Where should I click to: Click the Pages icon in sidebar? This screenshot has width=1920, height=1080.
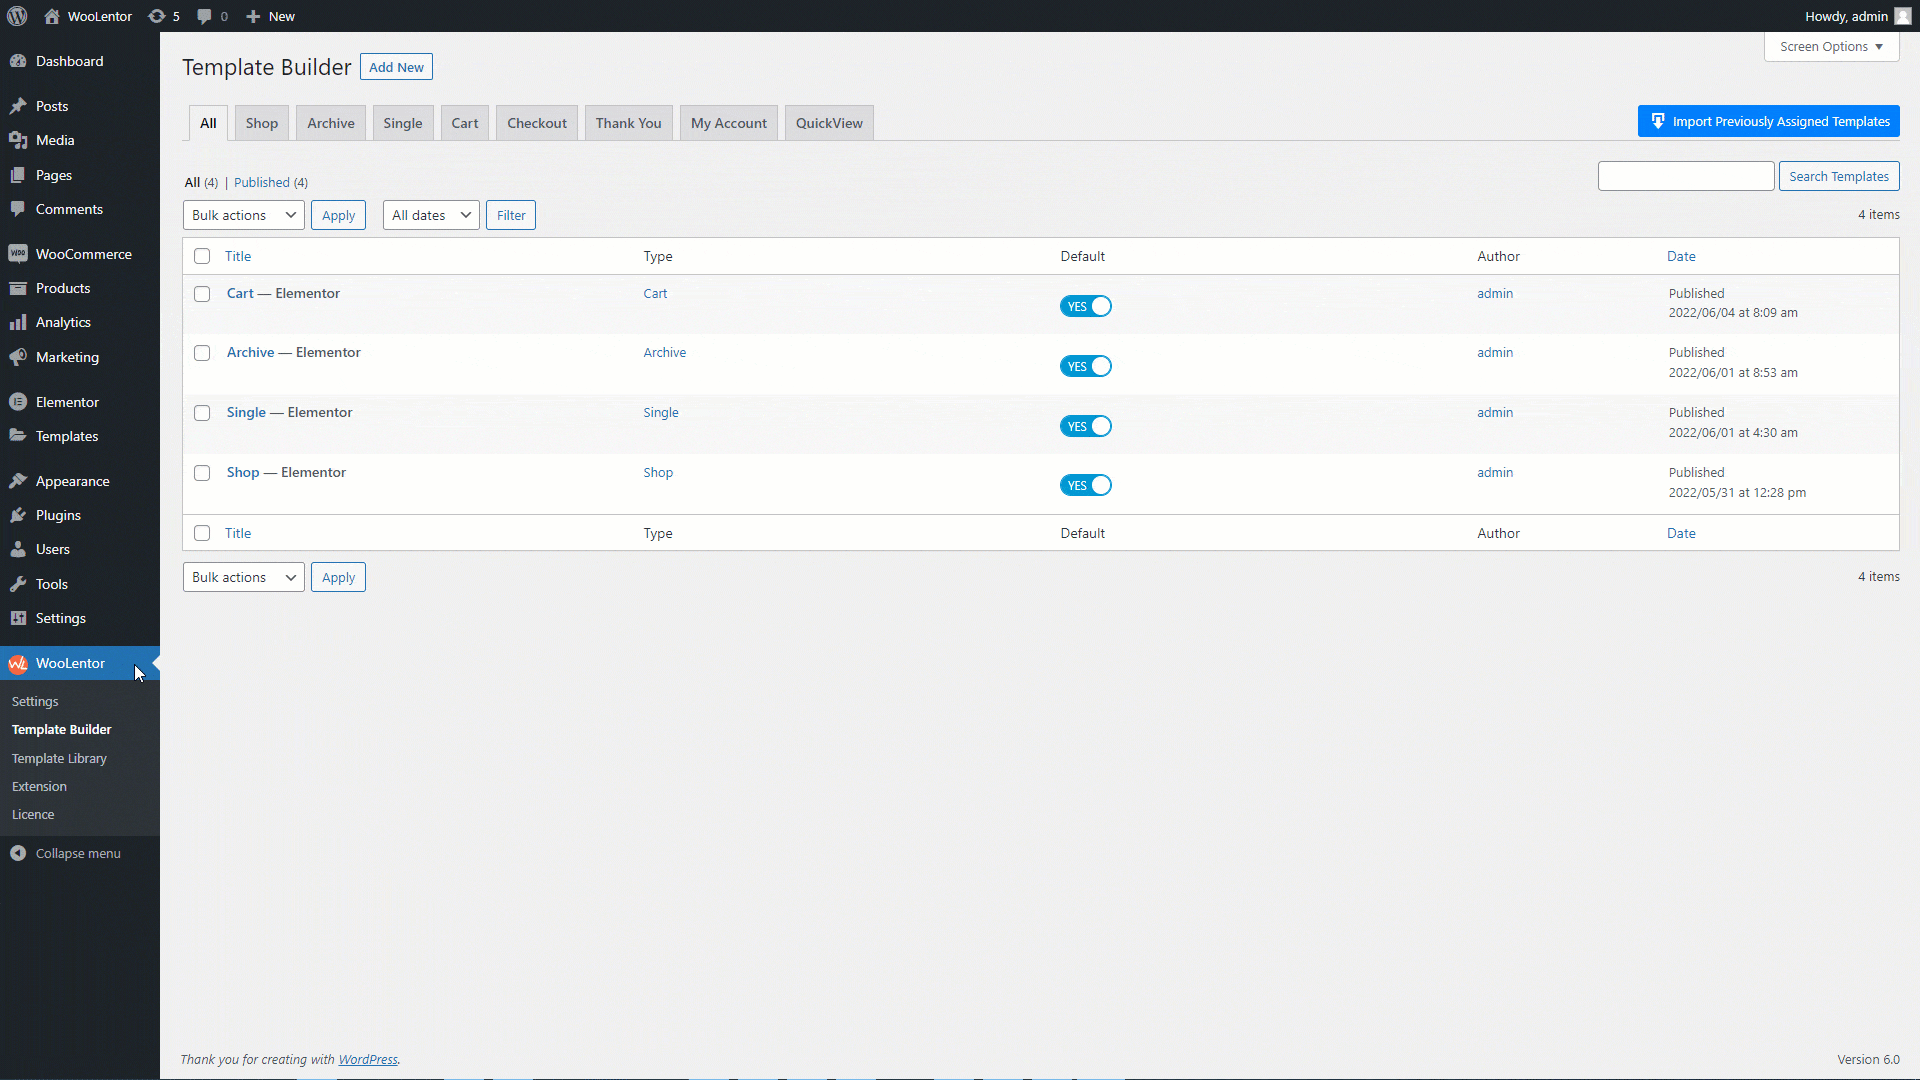pyautogui.click(x=18, y=175)
